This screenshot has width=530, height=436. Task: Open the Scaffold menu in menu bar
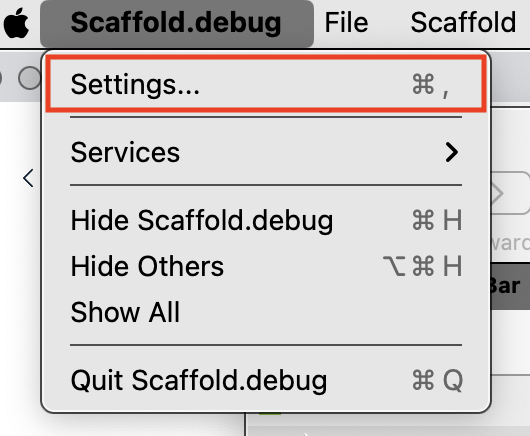pos(463,23)
